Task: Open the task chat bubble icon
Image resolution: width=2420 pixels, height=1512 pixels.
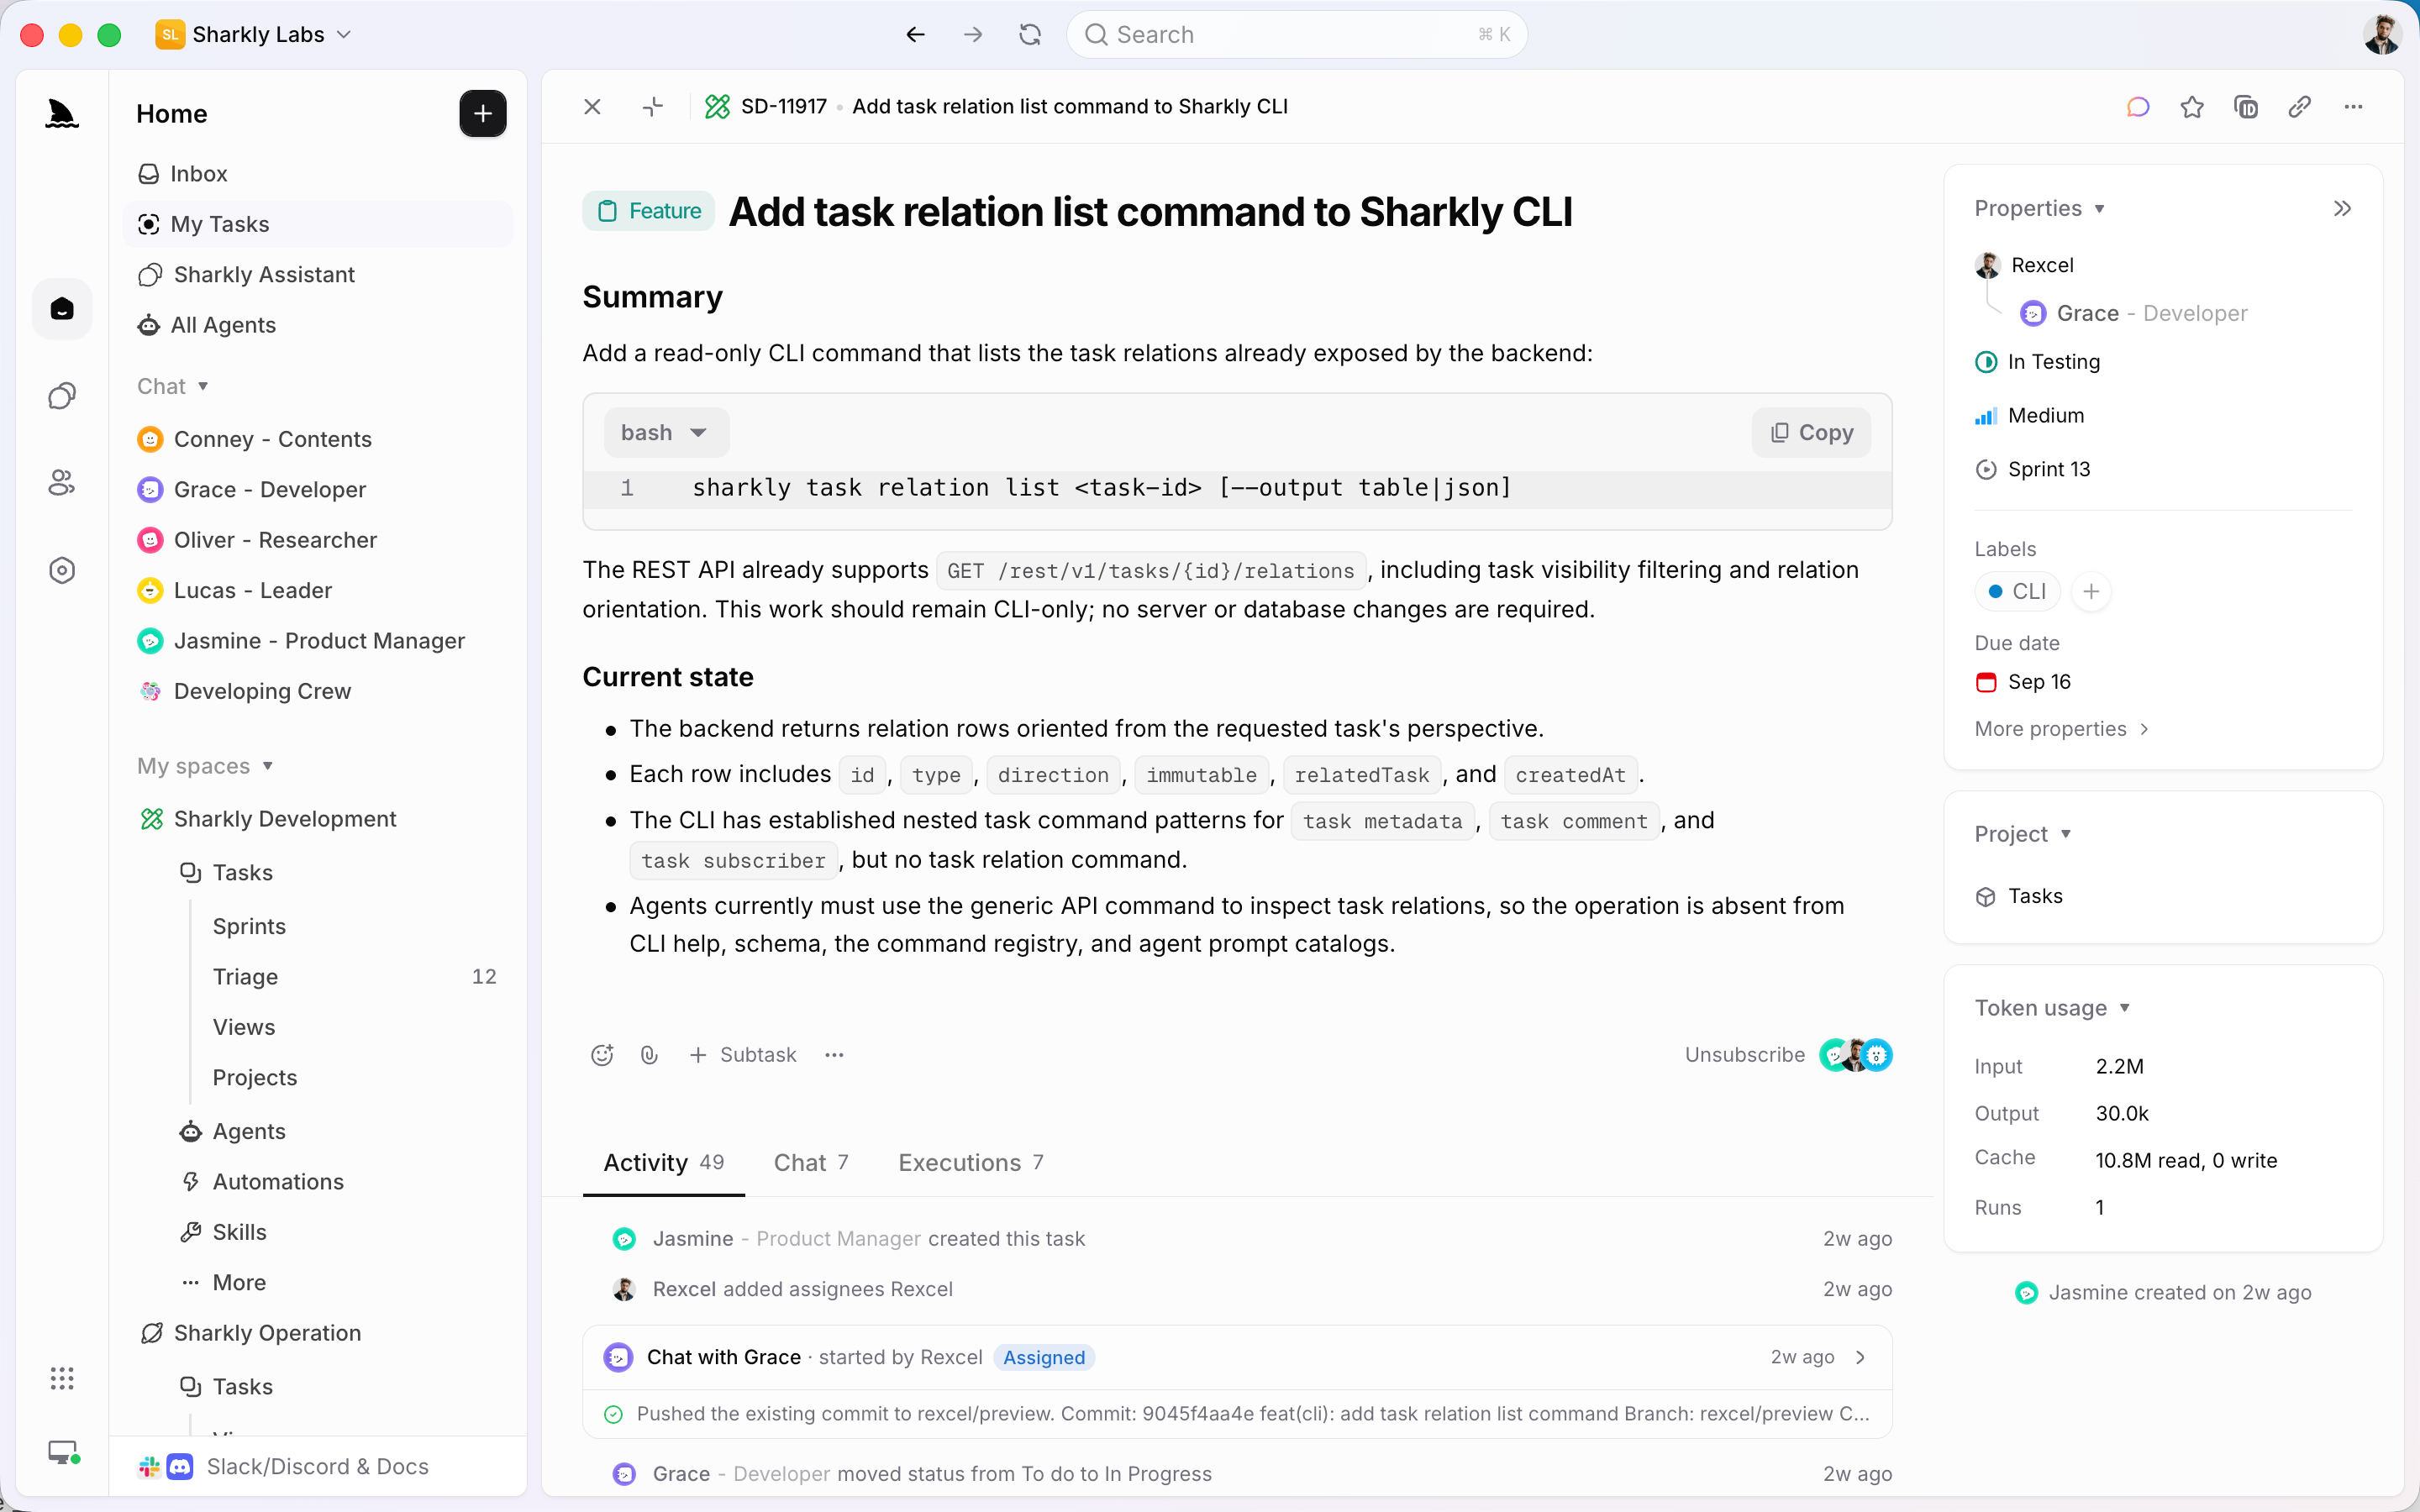Action: [x=2138, y=107]
